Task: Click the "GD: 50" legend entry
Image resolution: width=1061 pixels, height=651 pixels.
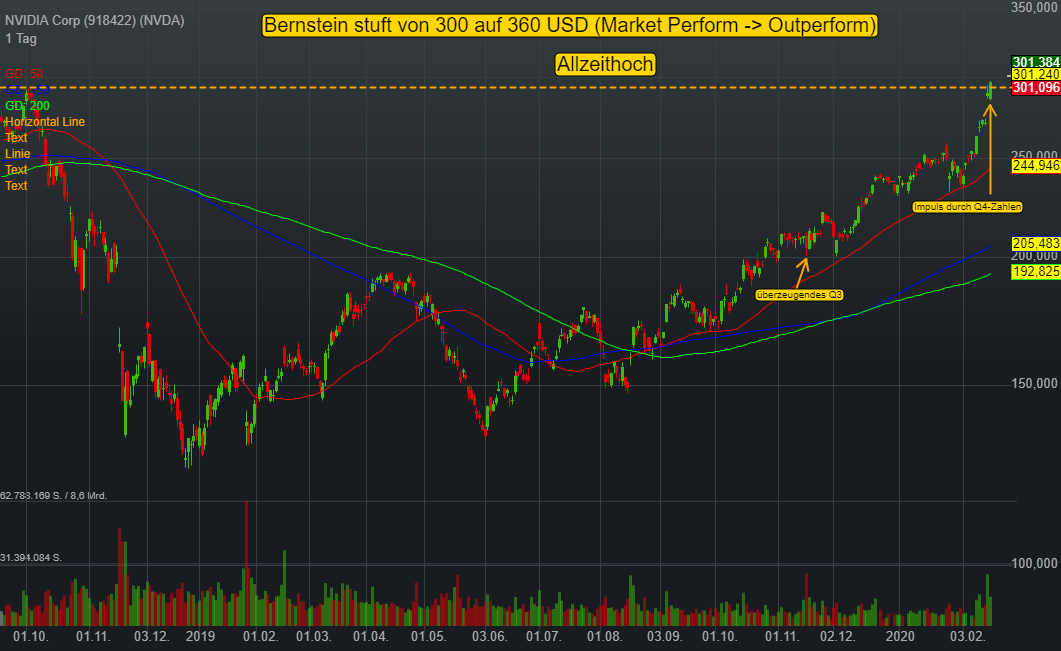Action: (x=24, y=74)
